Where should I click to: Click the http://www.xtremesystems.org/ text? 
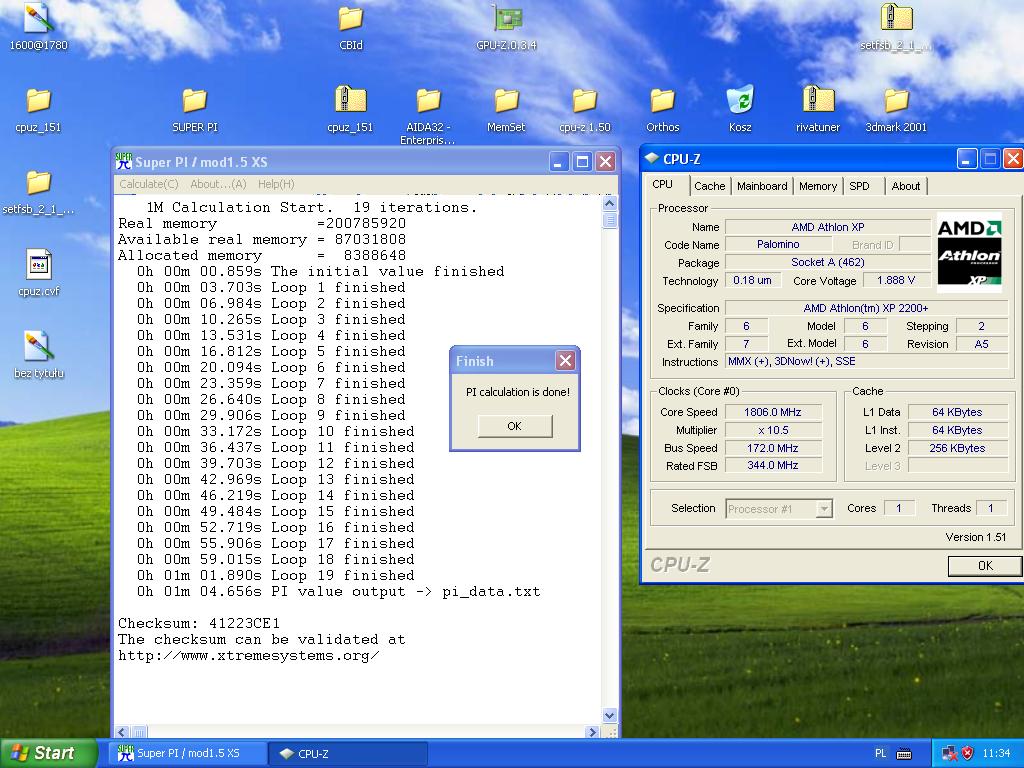[248, 655]
